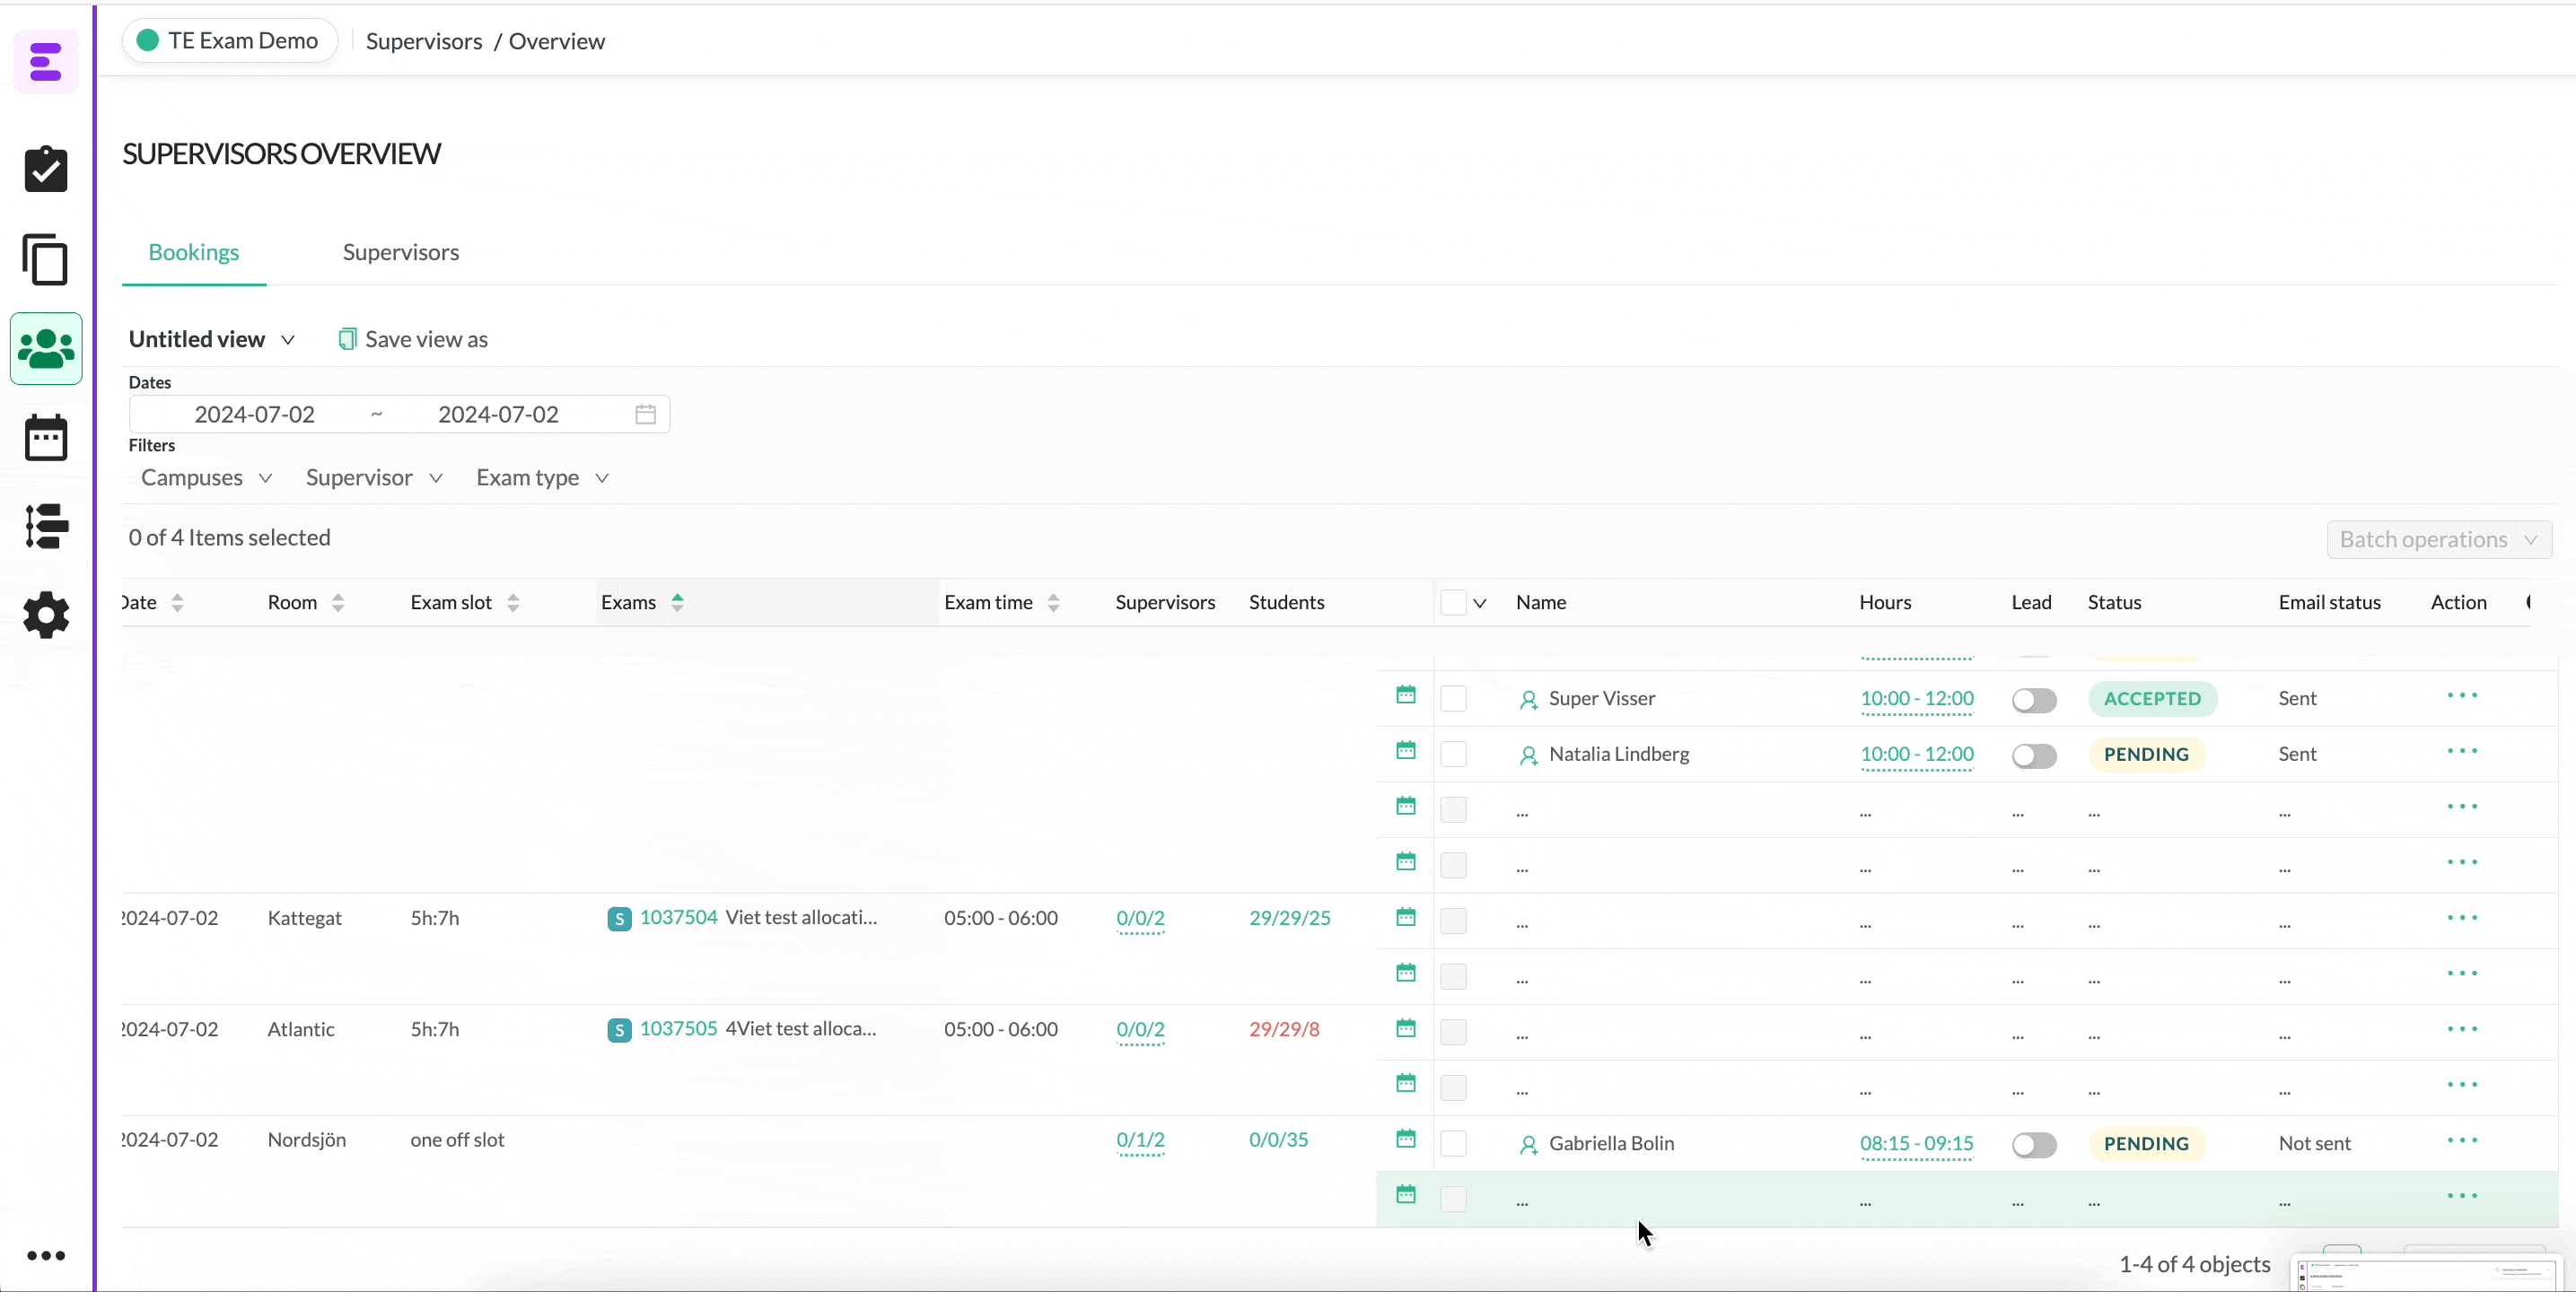Click Supervisors in the breadcrumb
The image size is (2576, 1292).
pyautogui.click(x=424, y=41)
